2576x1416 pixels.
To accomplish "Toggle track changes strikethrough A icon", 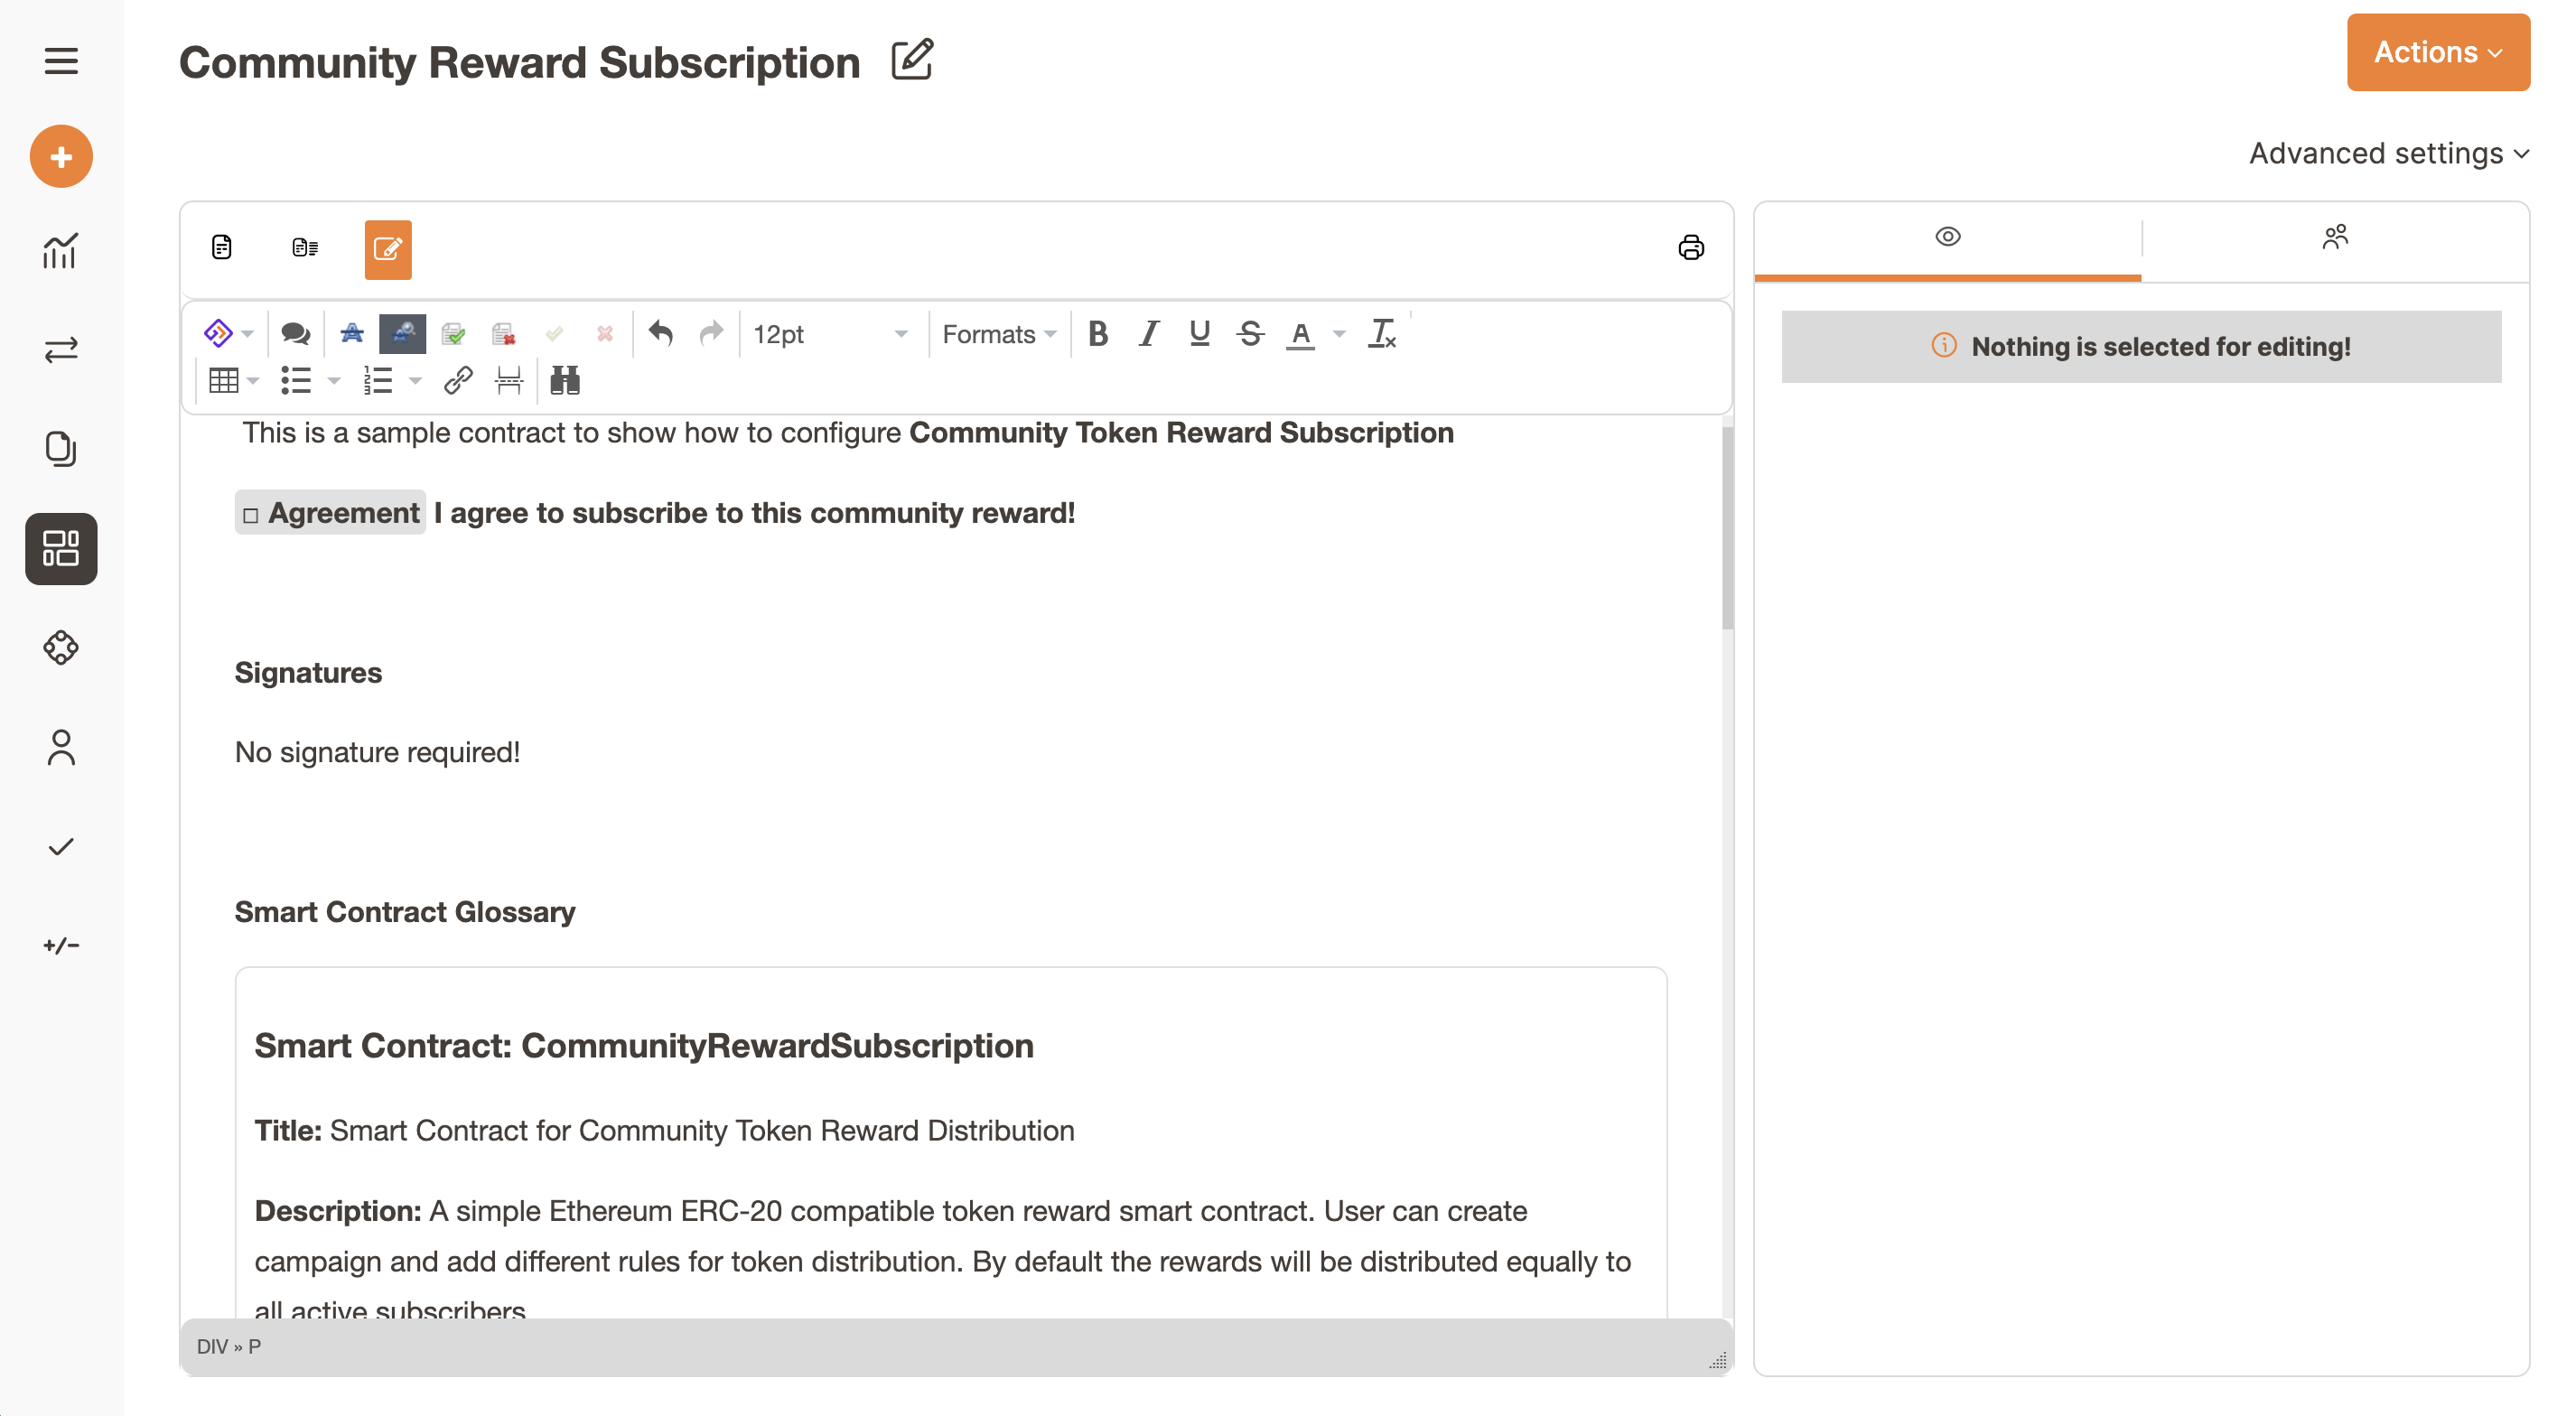I will [352, 333].
